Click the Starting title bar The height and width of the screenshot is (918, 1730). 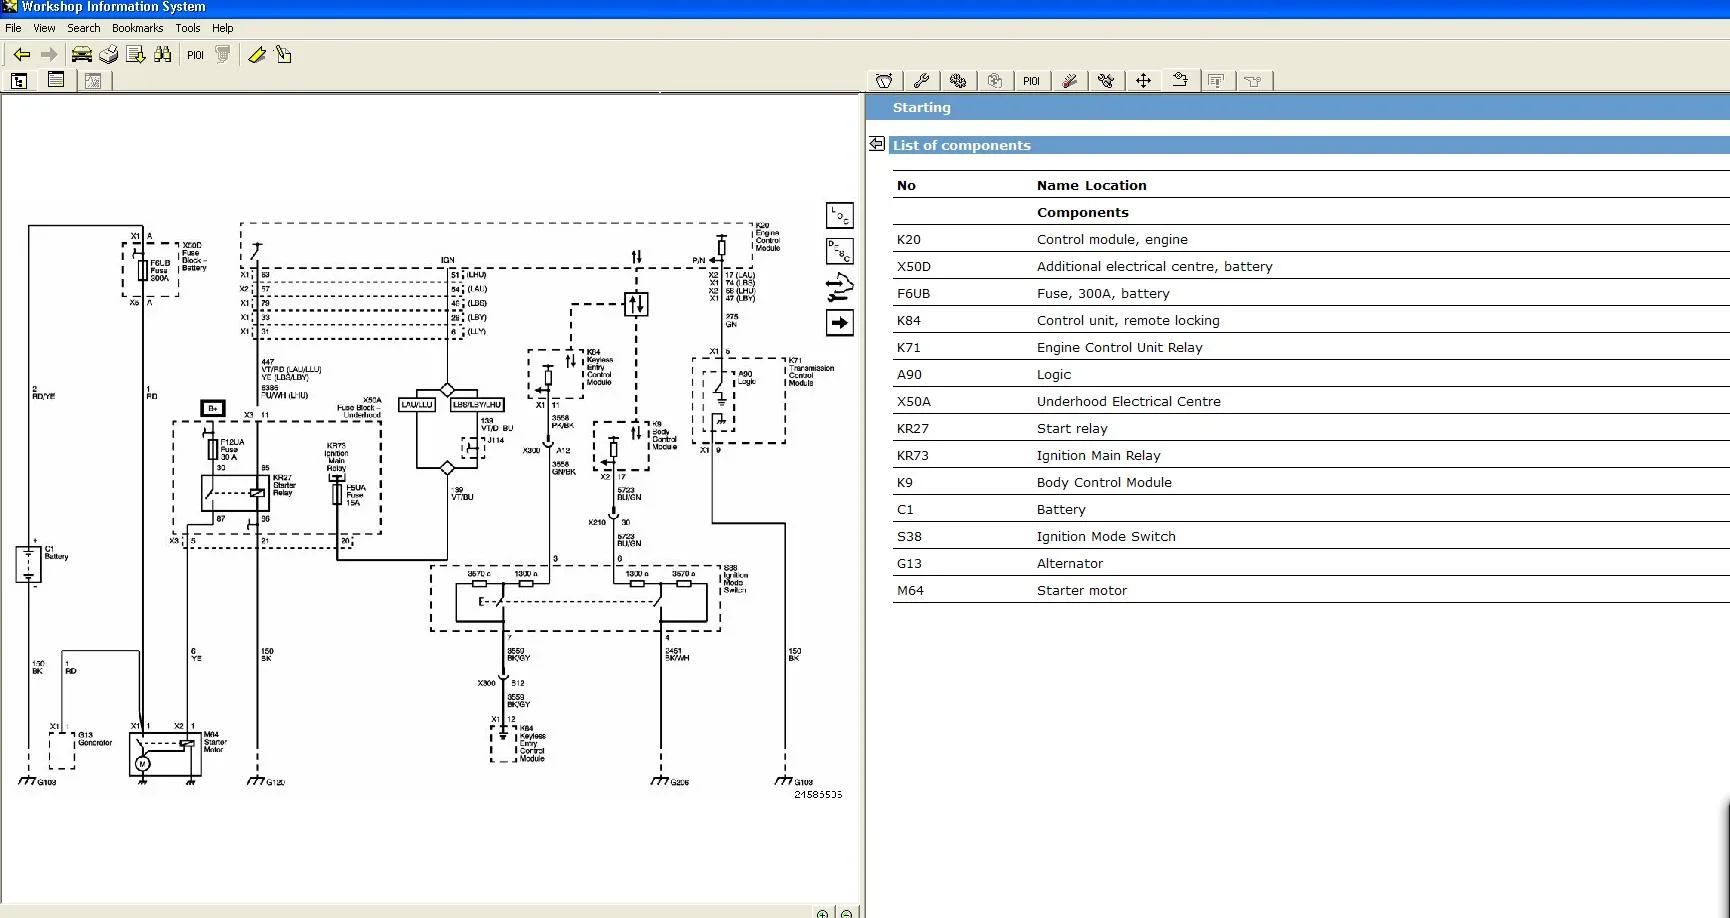(x=1298, y=107)
